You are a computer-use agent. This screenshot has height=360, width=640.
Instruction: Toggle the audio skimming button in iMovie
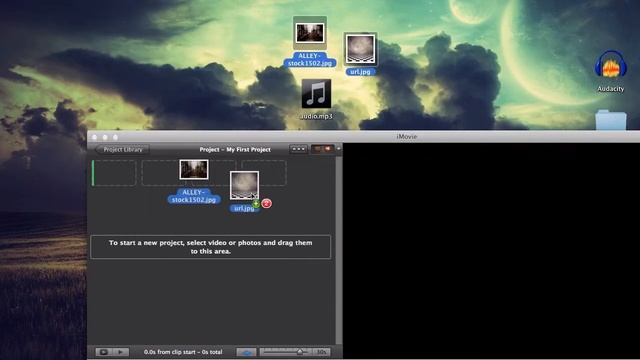(322, 149)
